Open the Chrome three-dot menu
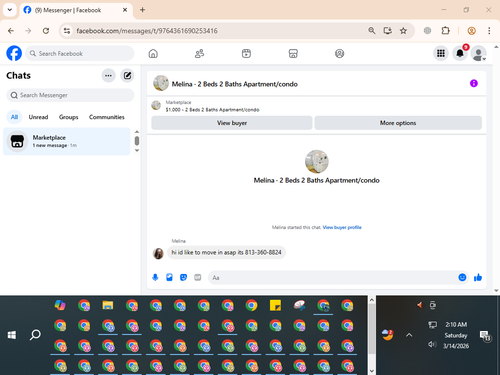500x375 pixels. pyautogui.click(x=489, y=31)
